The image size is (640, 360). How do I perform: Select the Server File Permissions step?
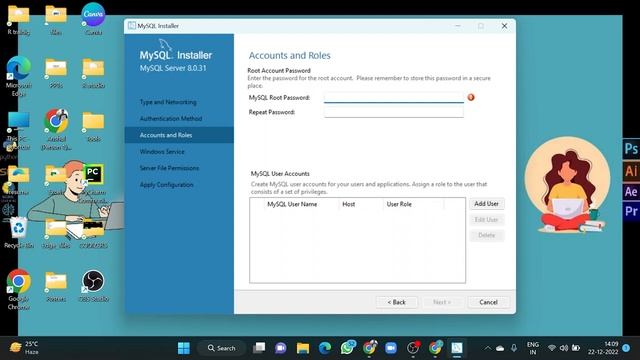click(x=169, y=168)
